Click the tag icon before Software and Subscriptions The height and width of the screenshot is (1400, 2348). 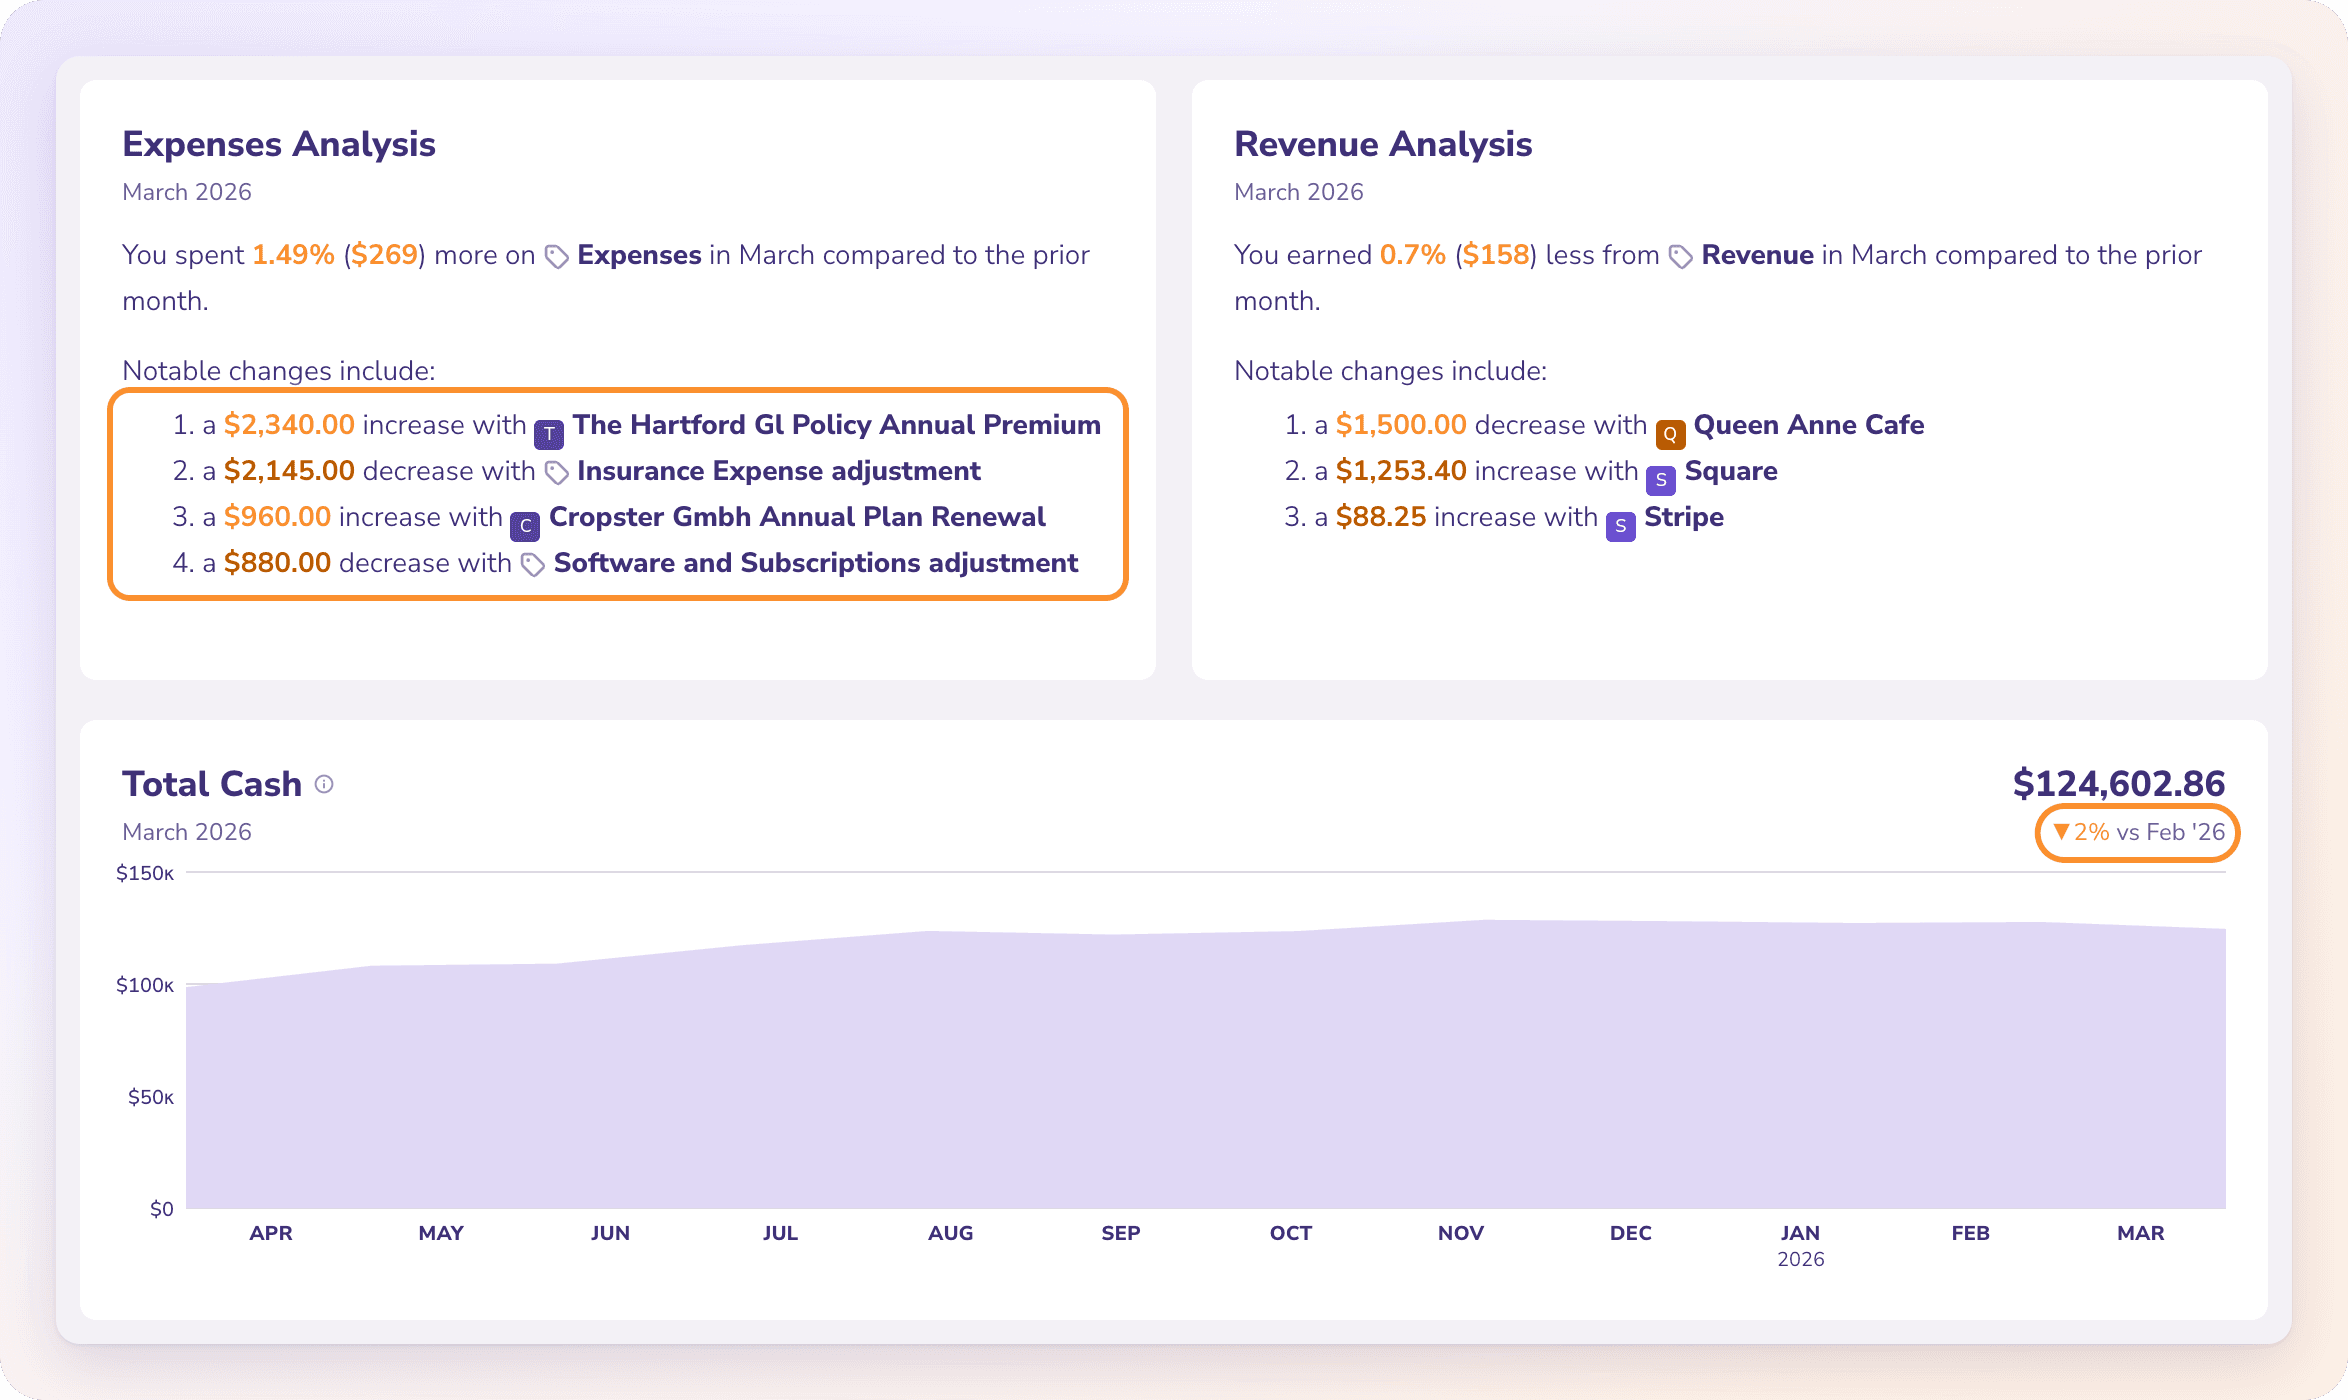533,565
